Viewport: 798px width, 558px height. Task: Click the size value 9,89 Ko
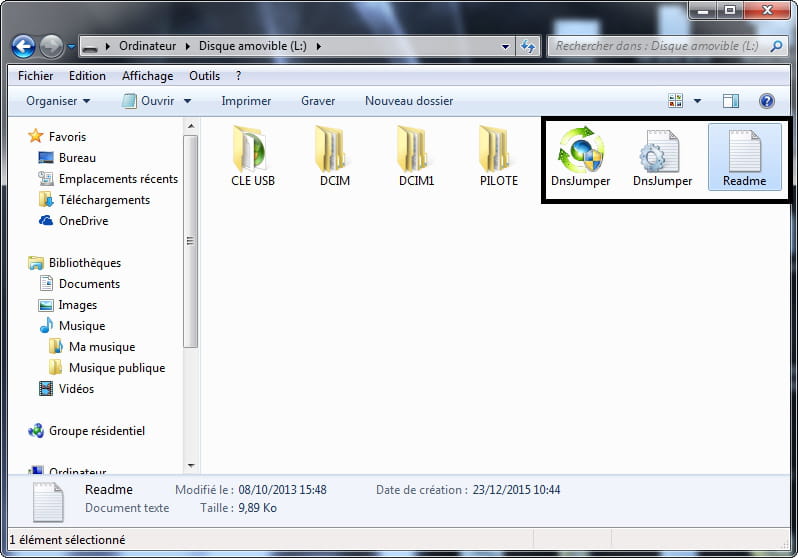[258, 508]
